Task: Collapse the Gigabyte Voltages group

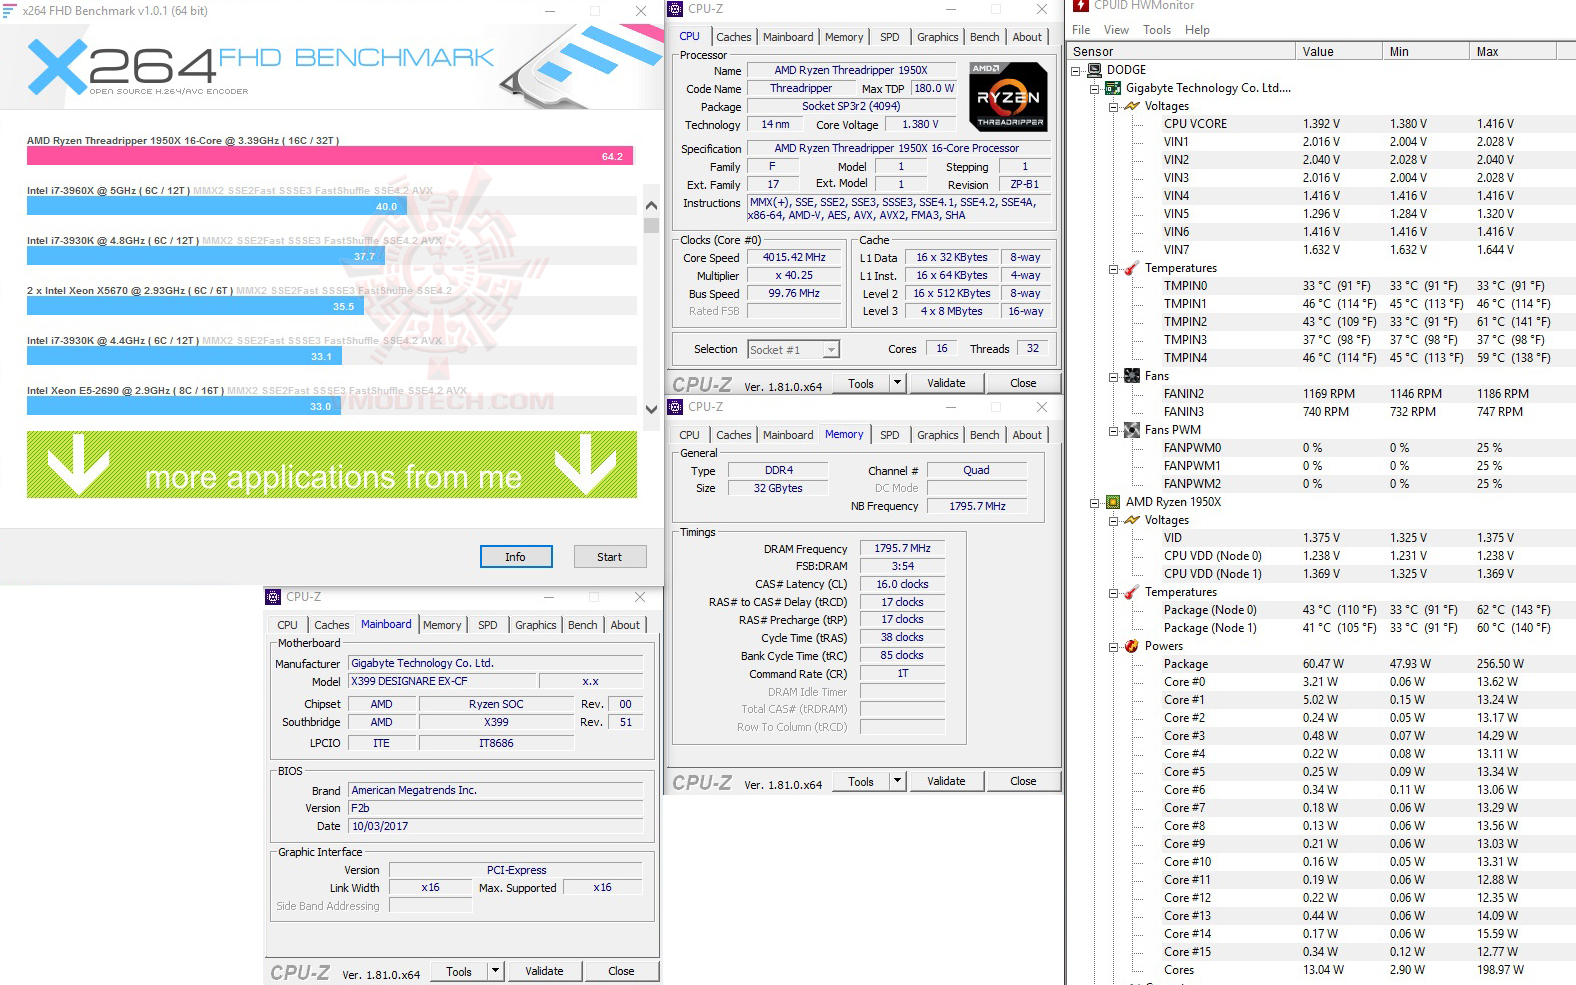Action: click(x=1113, y=107)
